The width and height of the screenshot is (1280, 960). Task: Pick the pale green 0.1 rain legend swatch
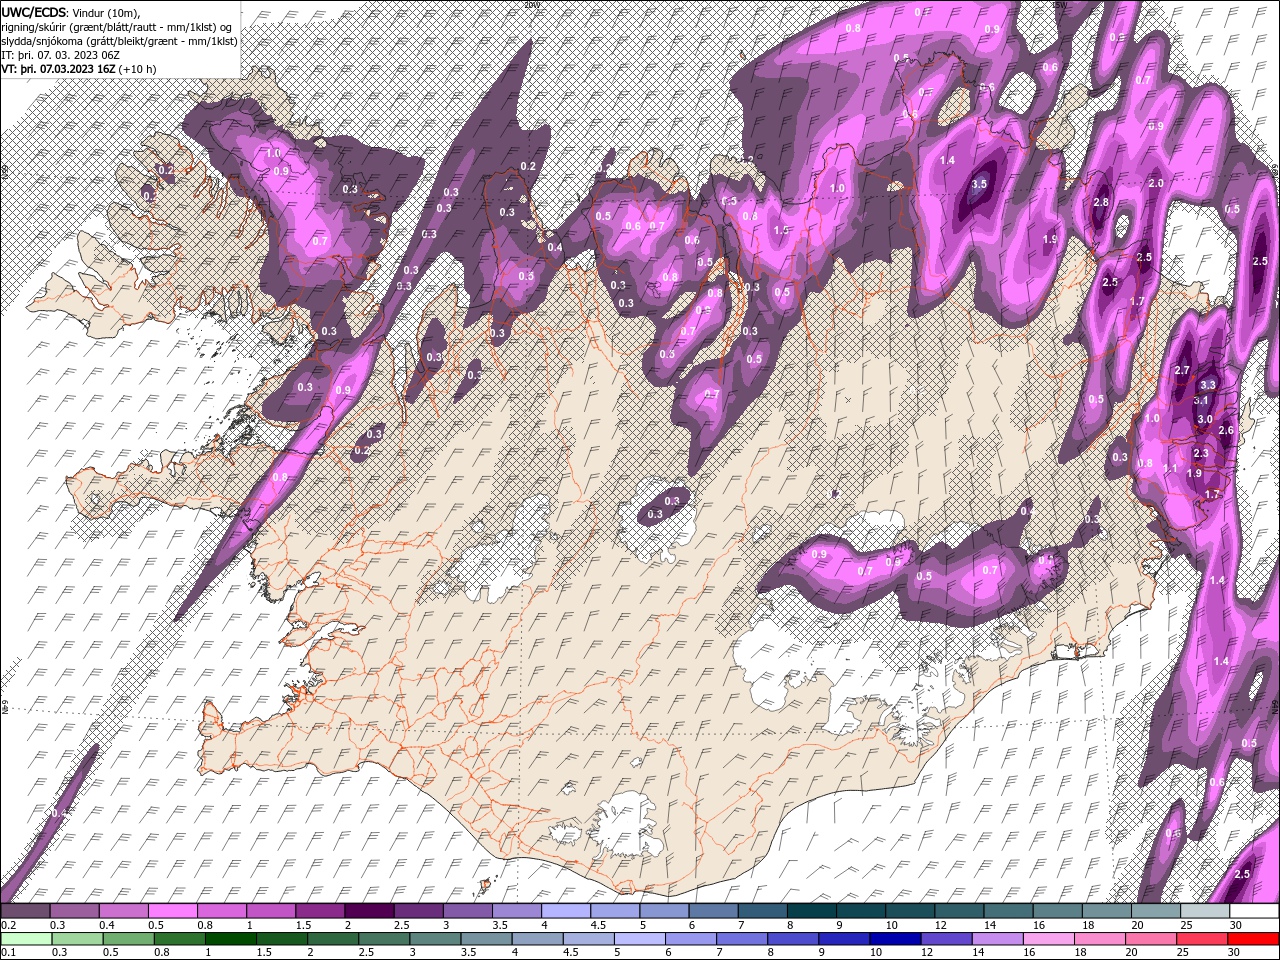(26, 939)
